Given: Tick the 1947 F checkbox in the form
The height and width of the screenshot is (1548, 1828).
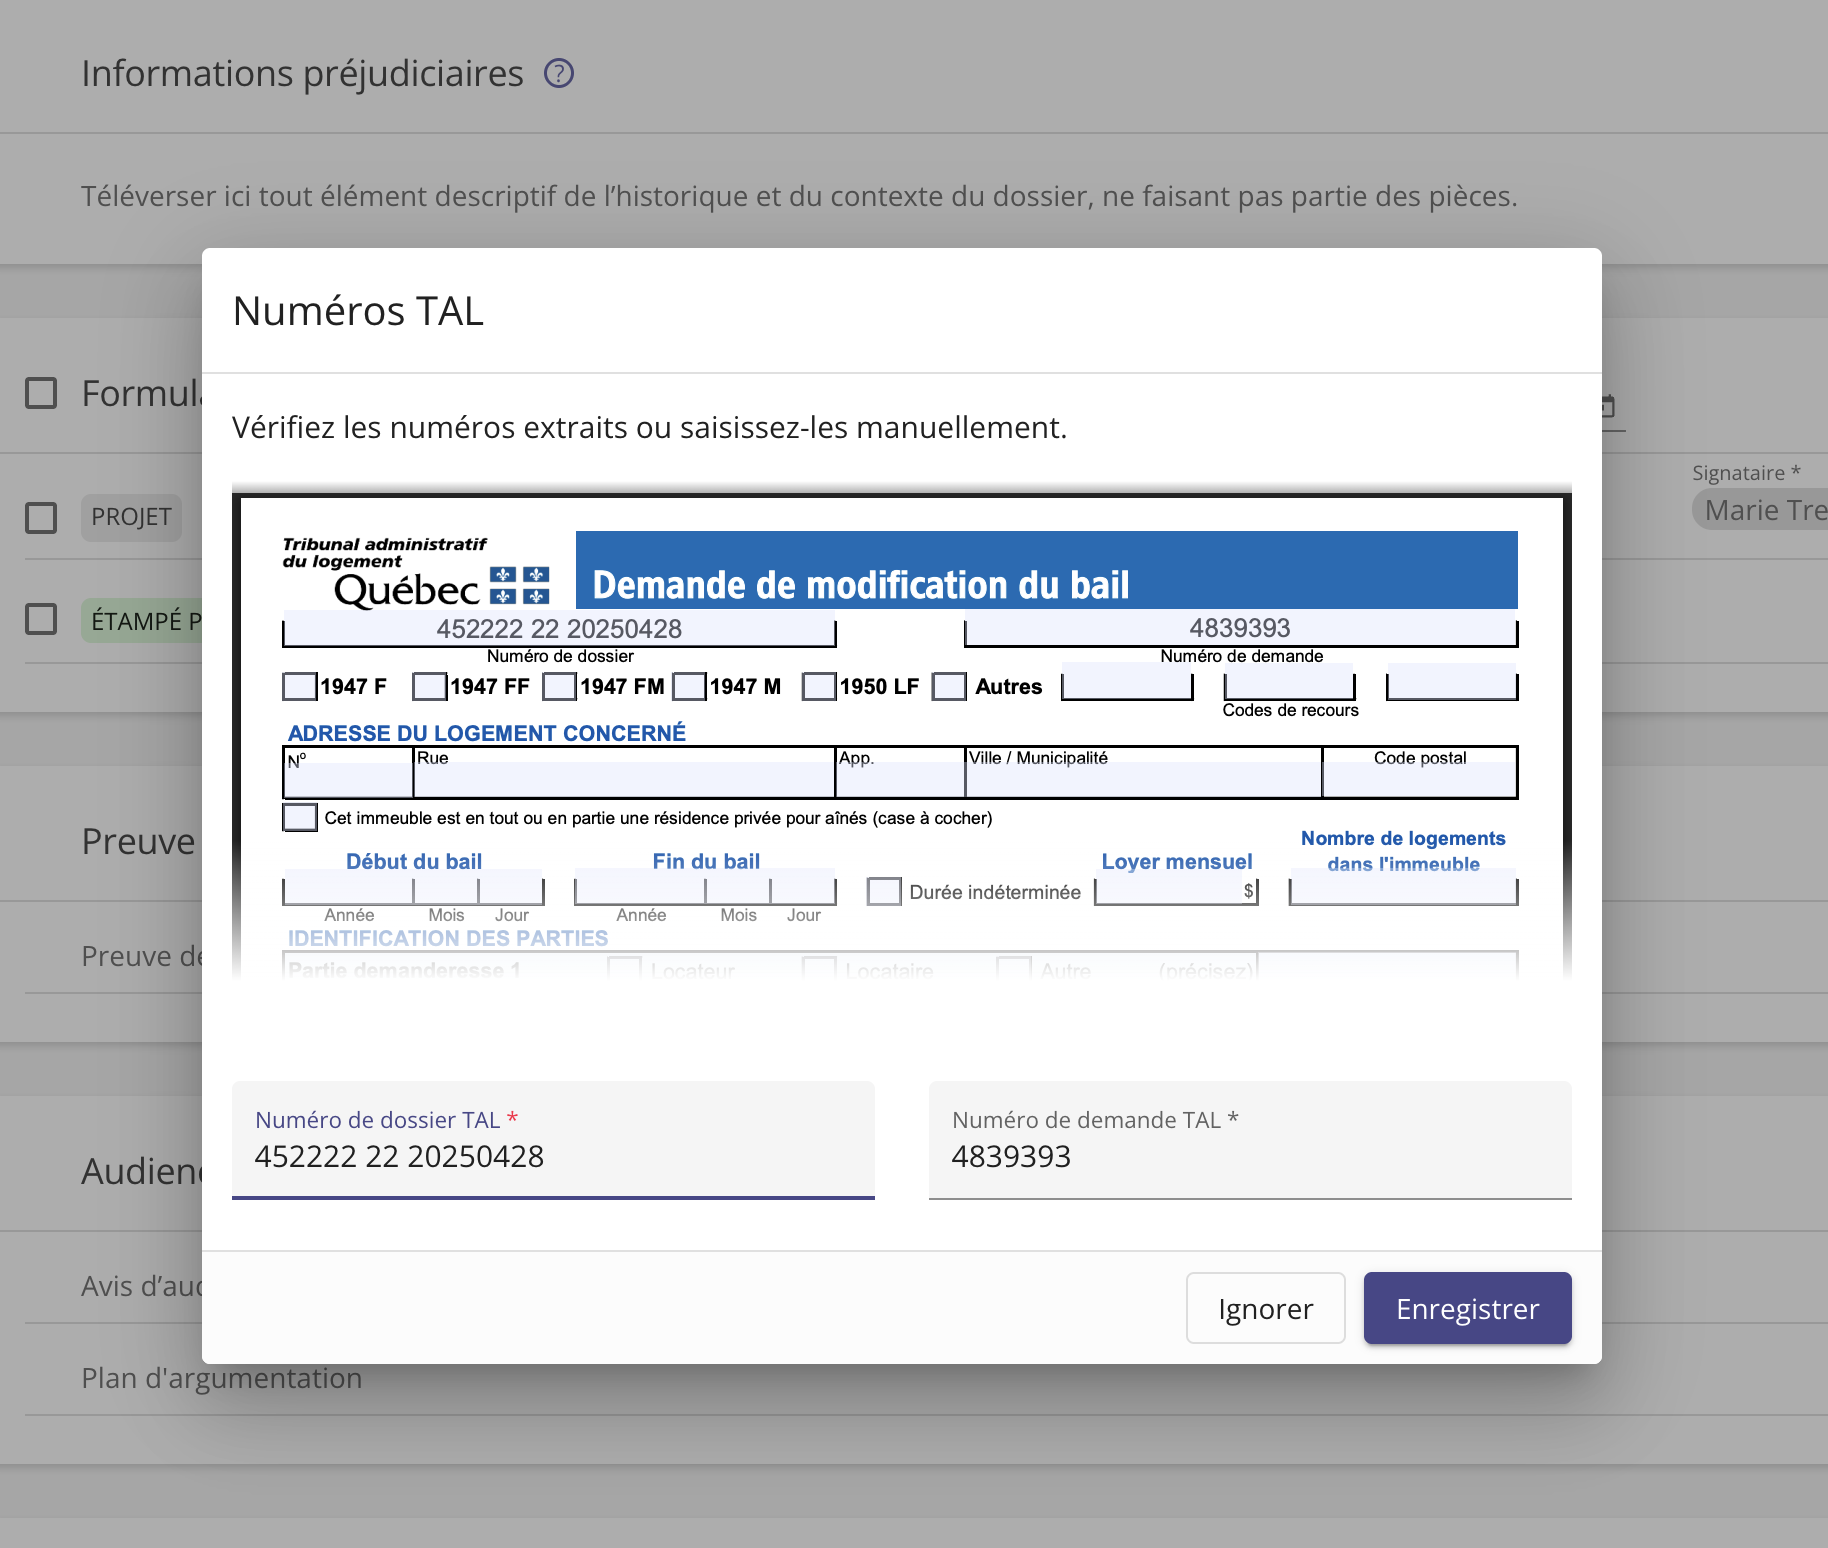Looking at the screenshot, I should [x=299, y=686].
